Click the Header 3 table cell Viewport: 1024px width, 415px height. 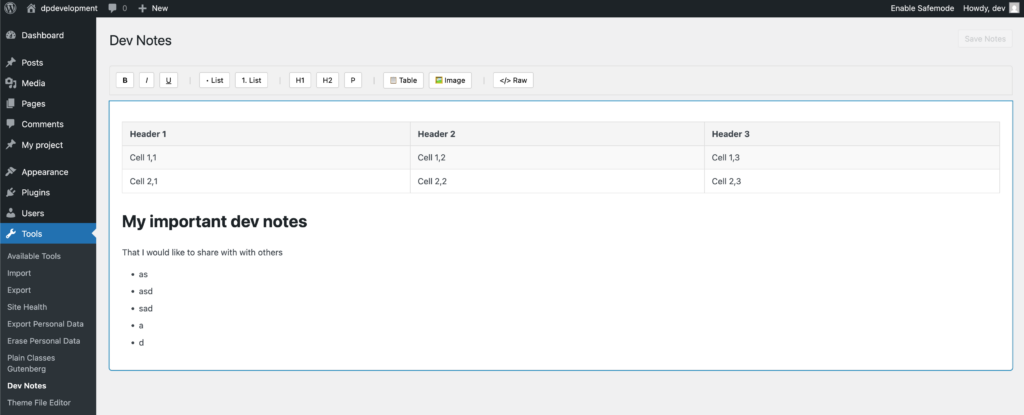click(852, 134)
